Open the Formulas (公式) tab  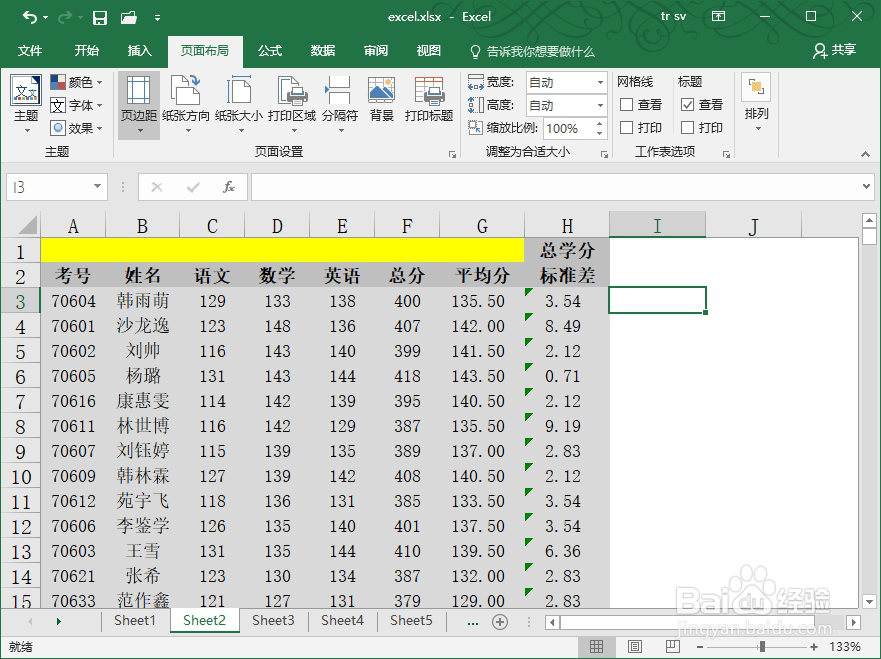[270, 51]
